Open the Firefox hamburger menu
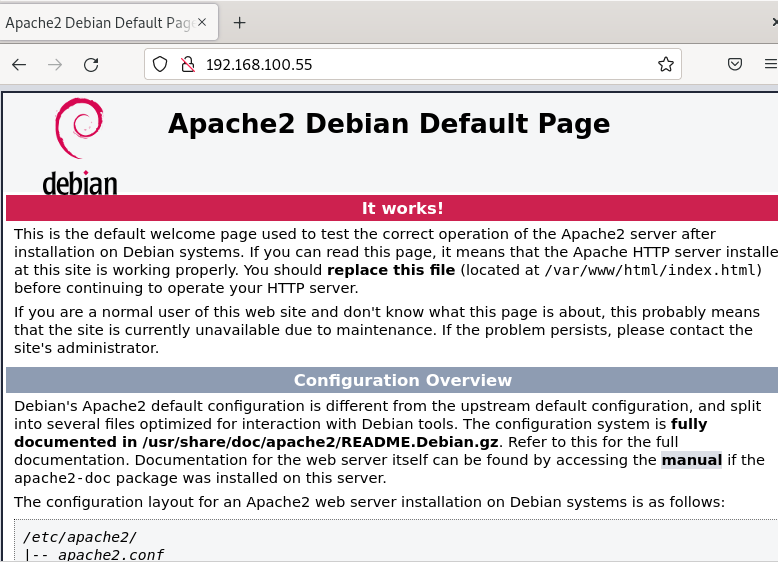The image size is (778, 562). pos(770,65)
